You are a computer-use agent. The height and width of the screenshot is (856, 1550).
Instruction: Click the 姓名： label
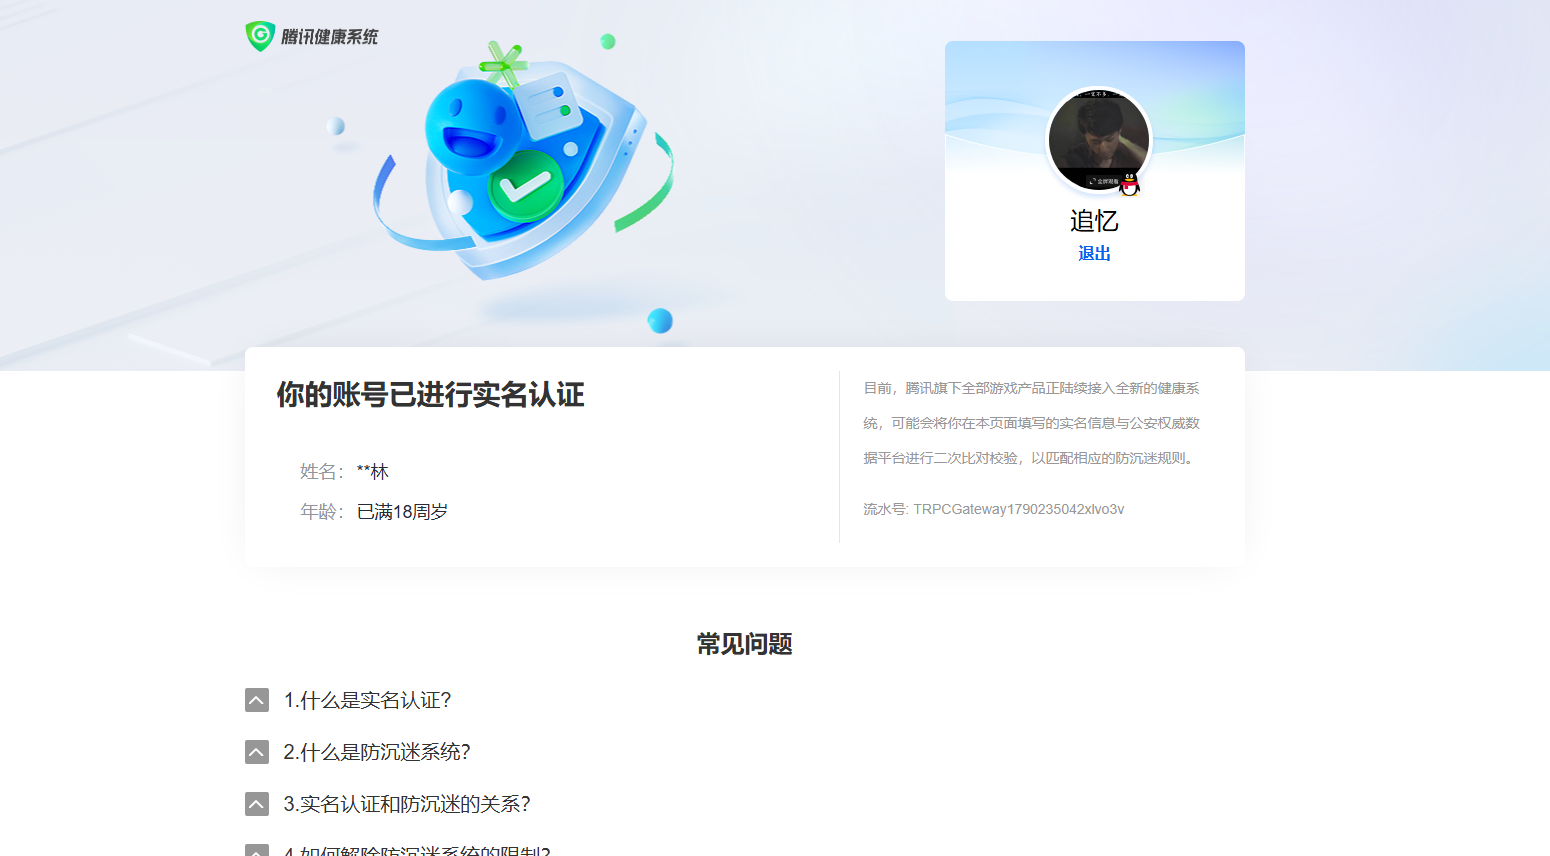pos(323,472)
